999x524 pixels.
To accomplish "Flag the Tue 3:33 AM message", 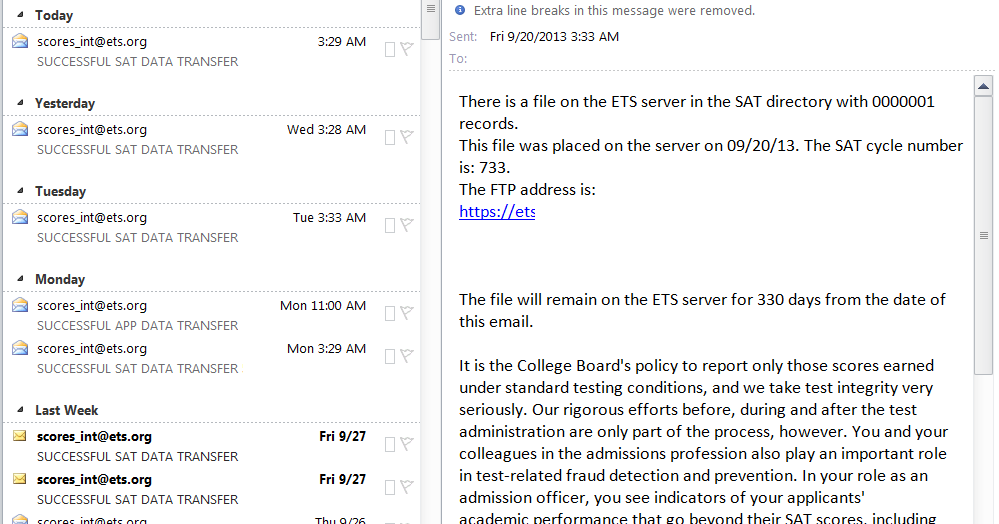I will (407, 225).
